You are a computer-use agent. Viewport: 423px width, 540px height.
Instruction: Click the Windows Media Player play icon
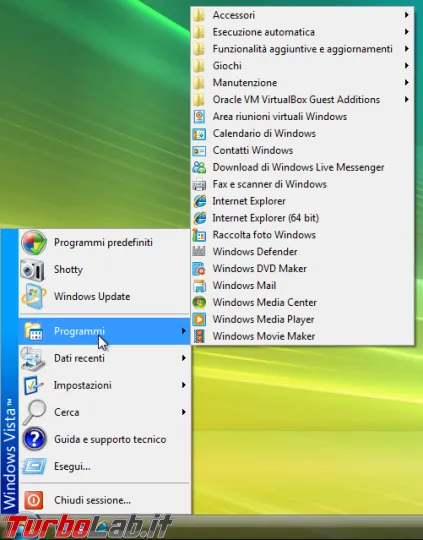coord(199,319)
